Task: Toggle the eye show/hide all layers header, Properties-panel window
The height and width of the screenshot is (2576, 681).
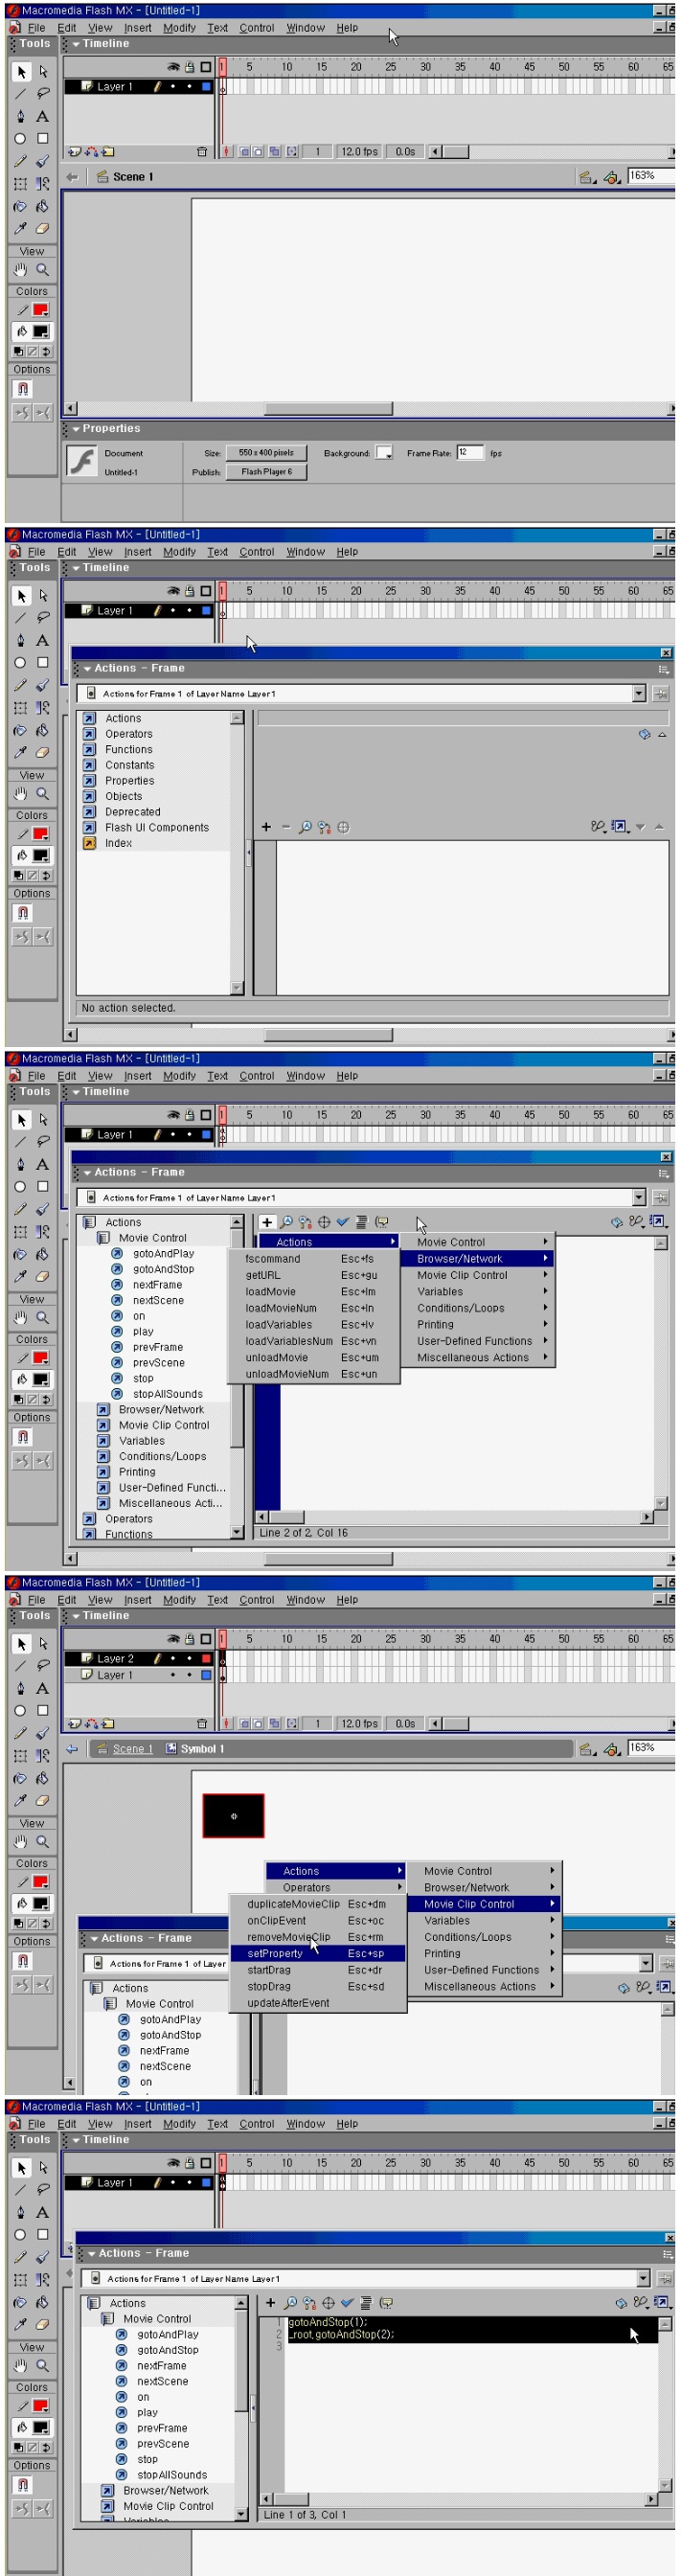Action: click(173, 67)
